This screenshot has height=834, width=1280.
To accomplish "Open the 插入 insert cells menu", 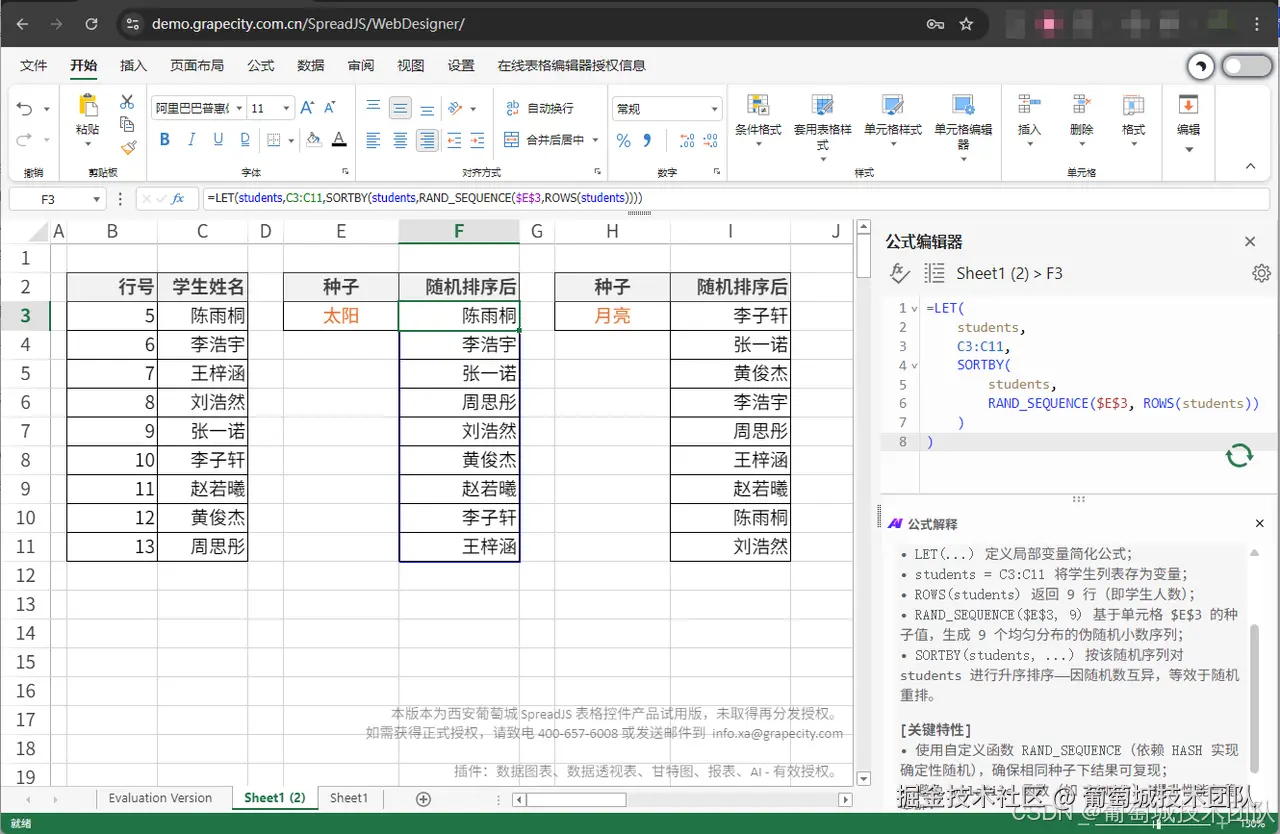I will pos(1029,121).
